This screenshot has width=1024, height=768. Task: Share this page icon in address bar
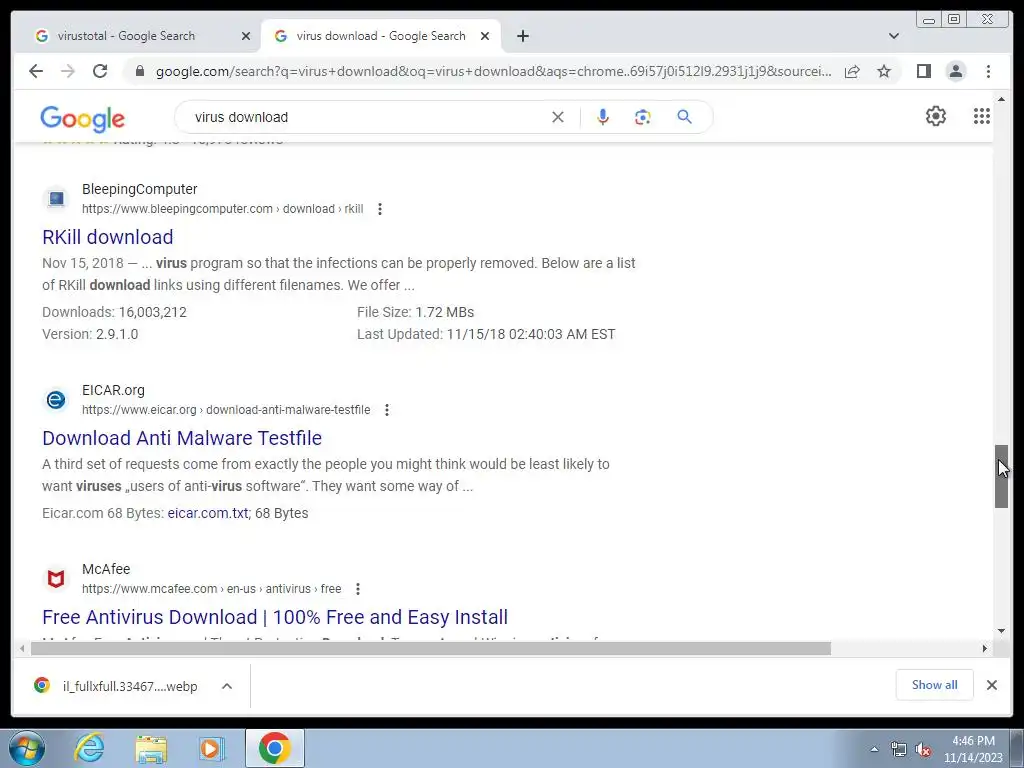tap(852, 71)
